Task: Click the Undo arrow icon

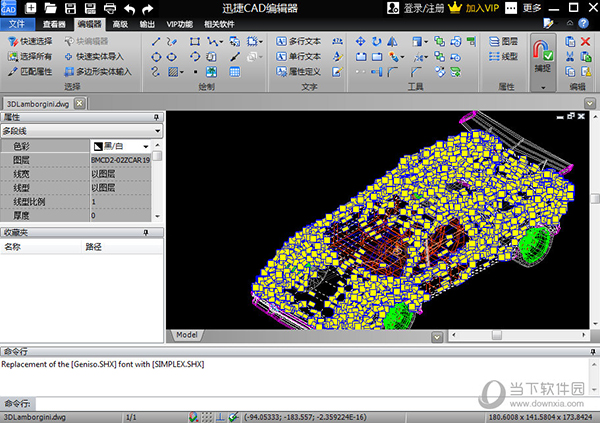Action: pos(130,8)
